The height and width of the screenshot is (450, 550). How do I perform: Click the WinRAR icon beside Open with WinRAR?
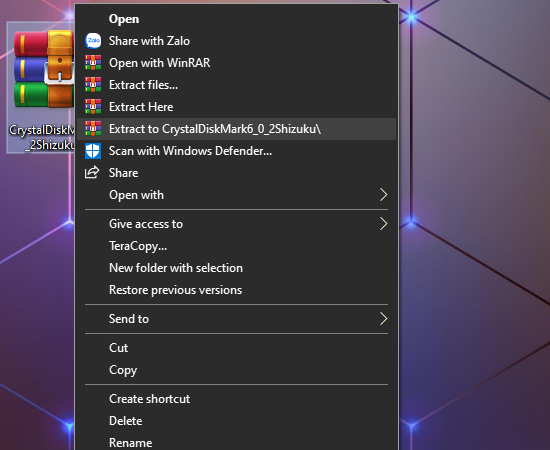click(93, 63)
